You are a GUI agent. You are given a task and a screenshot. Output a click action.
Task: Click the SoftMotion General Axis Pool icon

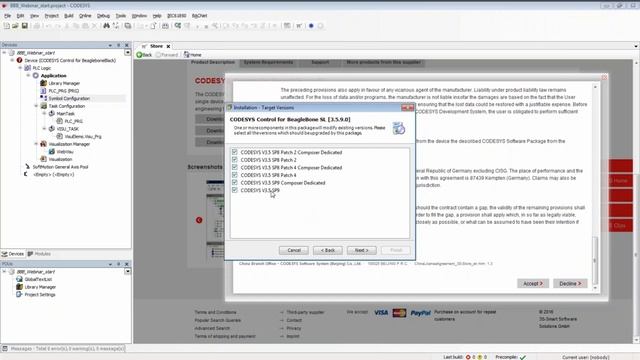27,167
